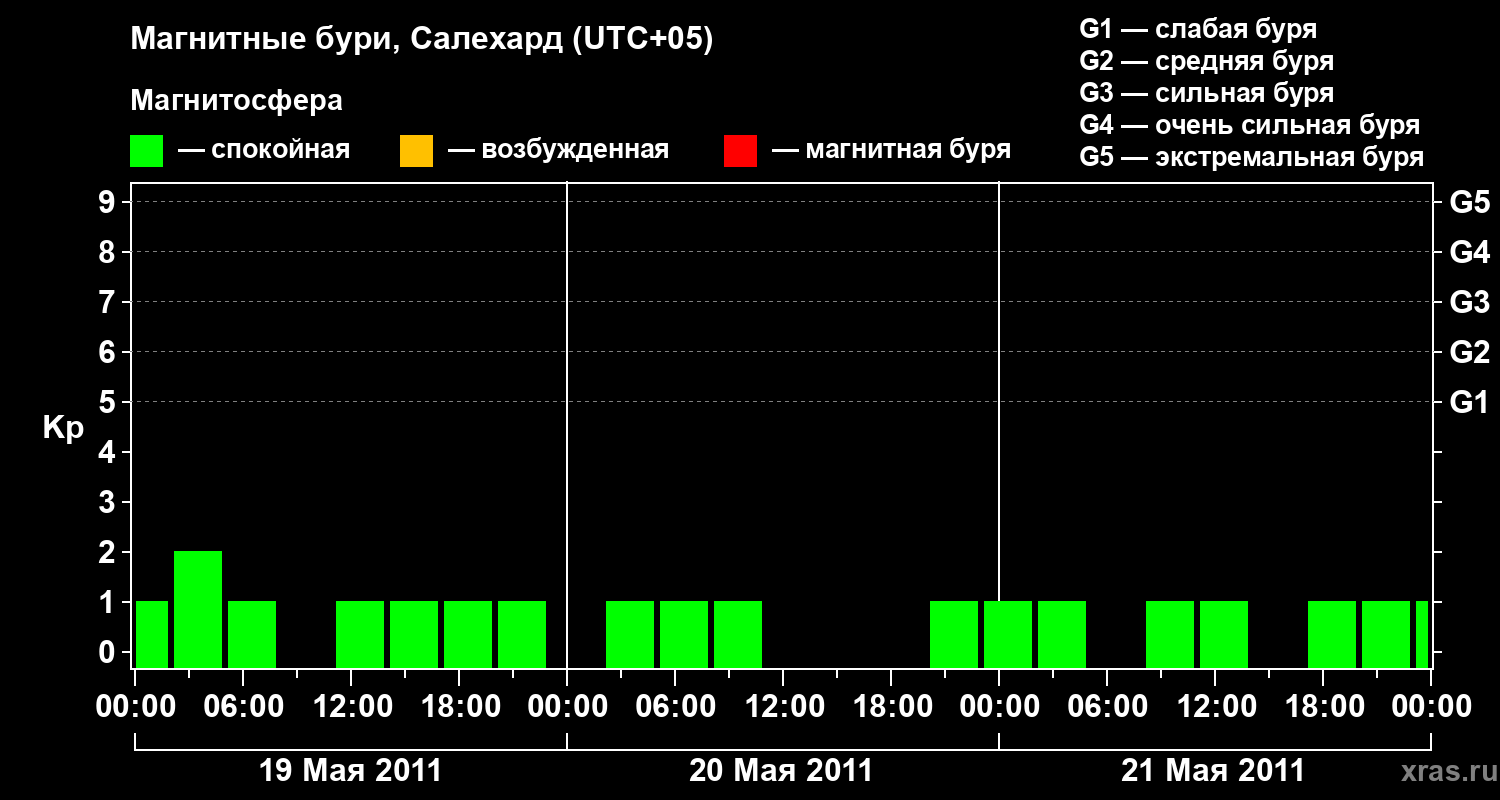Click the right-axis 'G1' level label
The image size is (1500, 800).
point(1470,403)
